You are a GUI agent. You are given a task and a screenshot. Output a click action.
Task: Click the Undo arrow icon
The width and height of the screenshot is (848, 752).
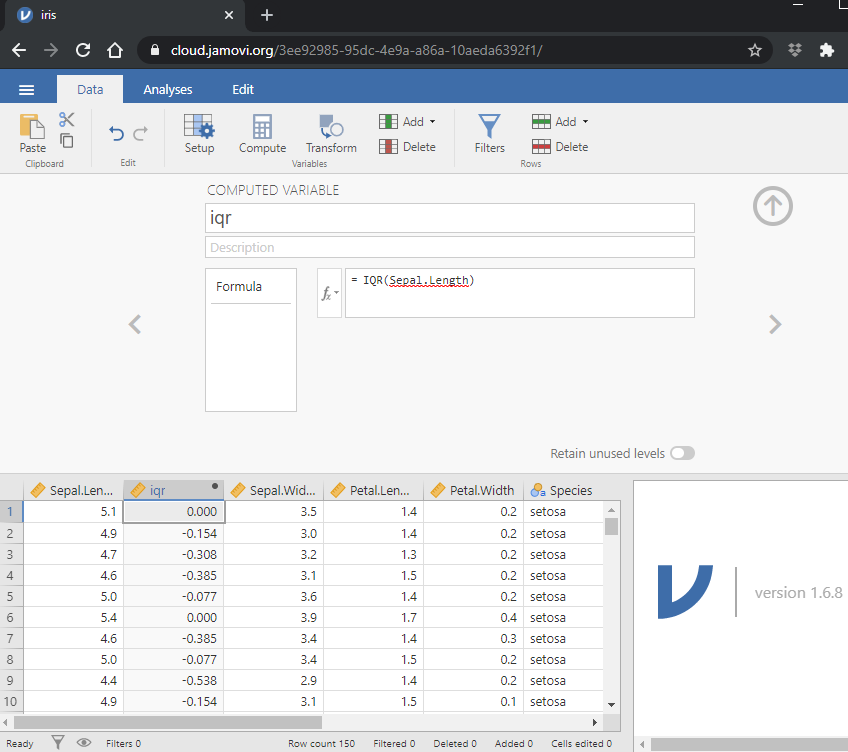[x=116, y=133]
